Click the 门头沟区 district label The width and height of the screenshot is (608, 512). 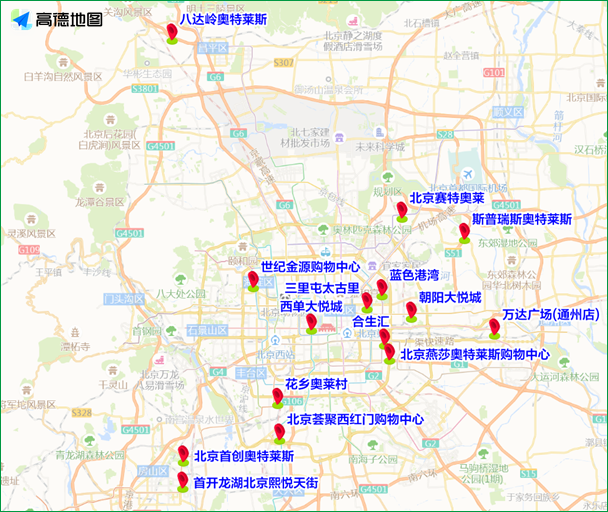point(124,299)
